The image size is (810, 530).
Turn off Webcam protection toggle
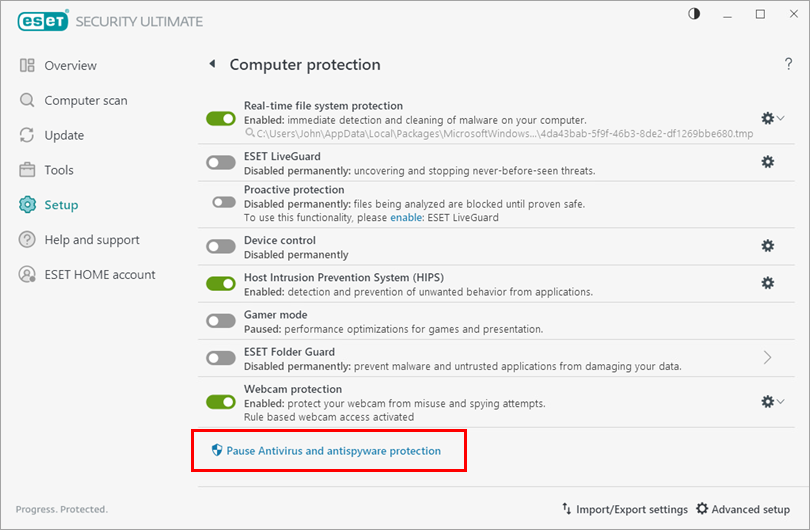221,402
